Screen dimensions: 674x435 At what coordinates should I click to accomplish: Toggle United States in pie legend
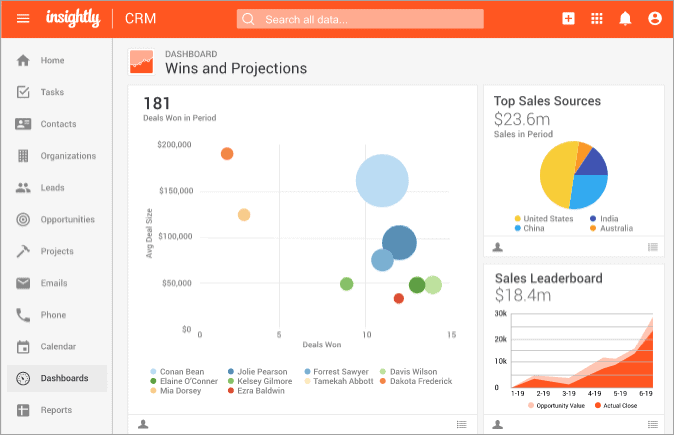547,218
